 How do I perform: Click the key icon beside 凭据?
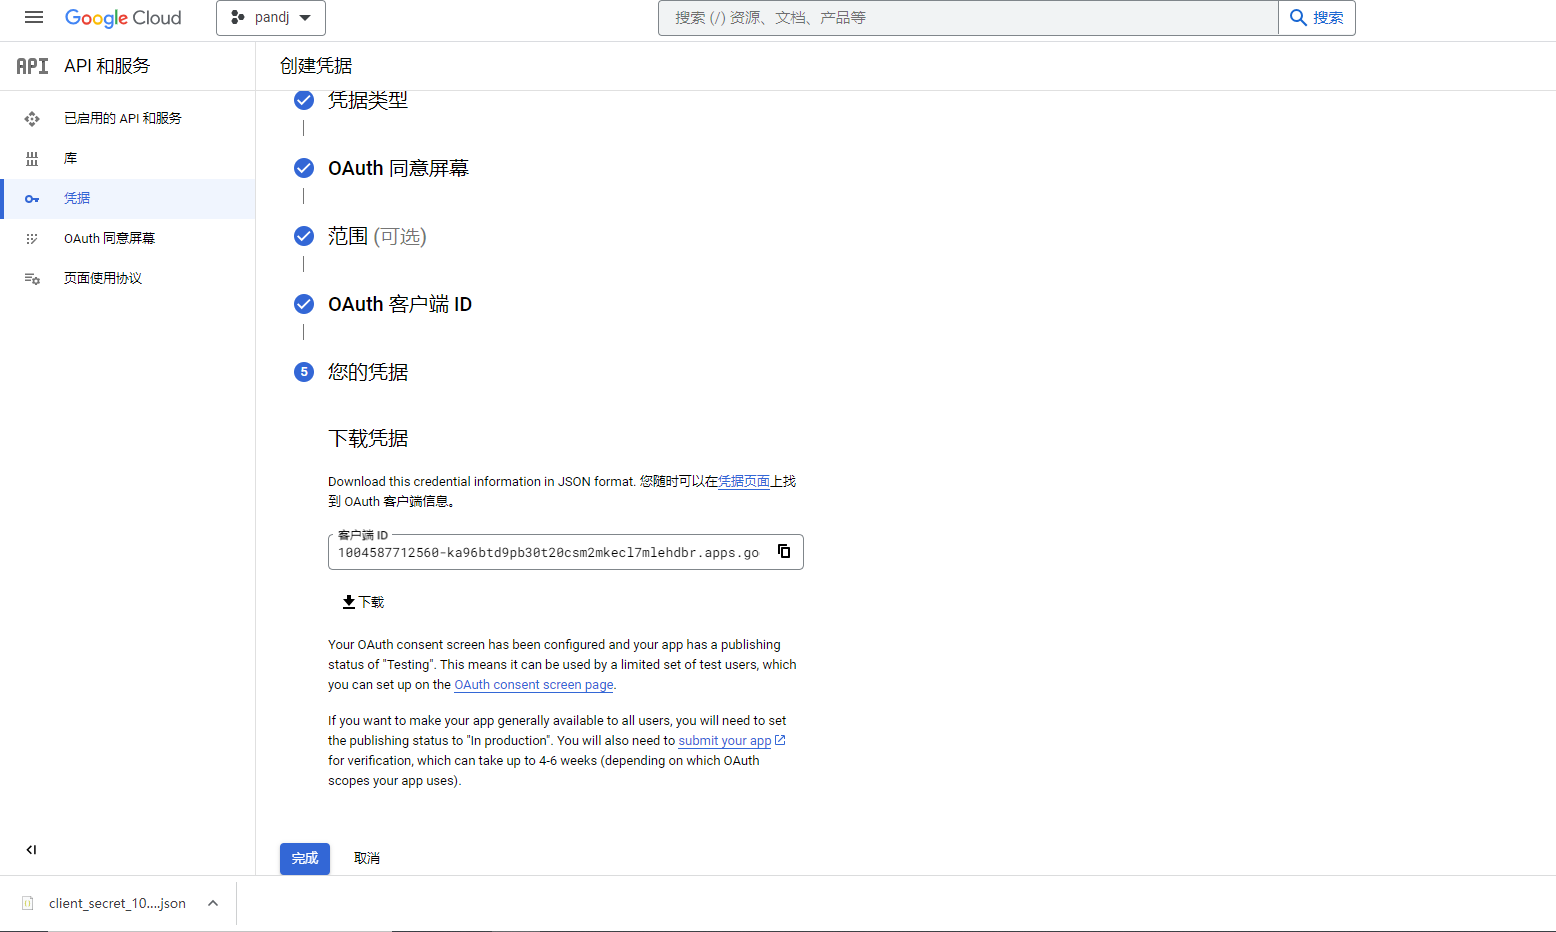(x=32, y=199)
